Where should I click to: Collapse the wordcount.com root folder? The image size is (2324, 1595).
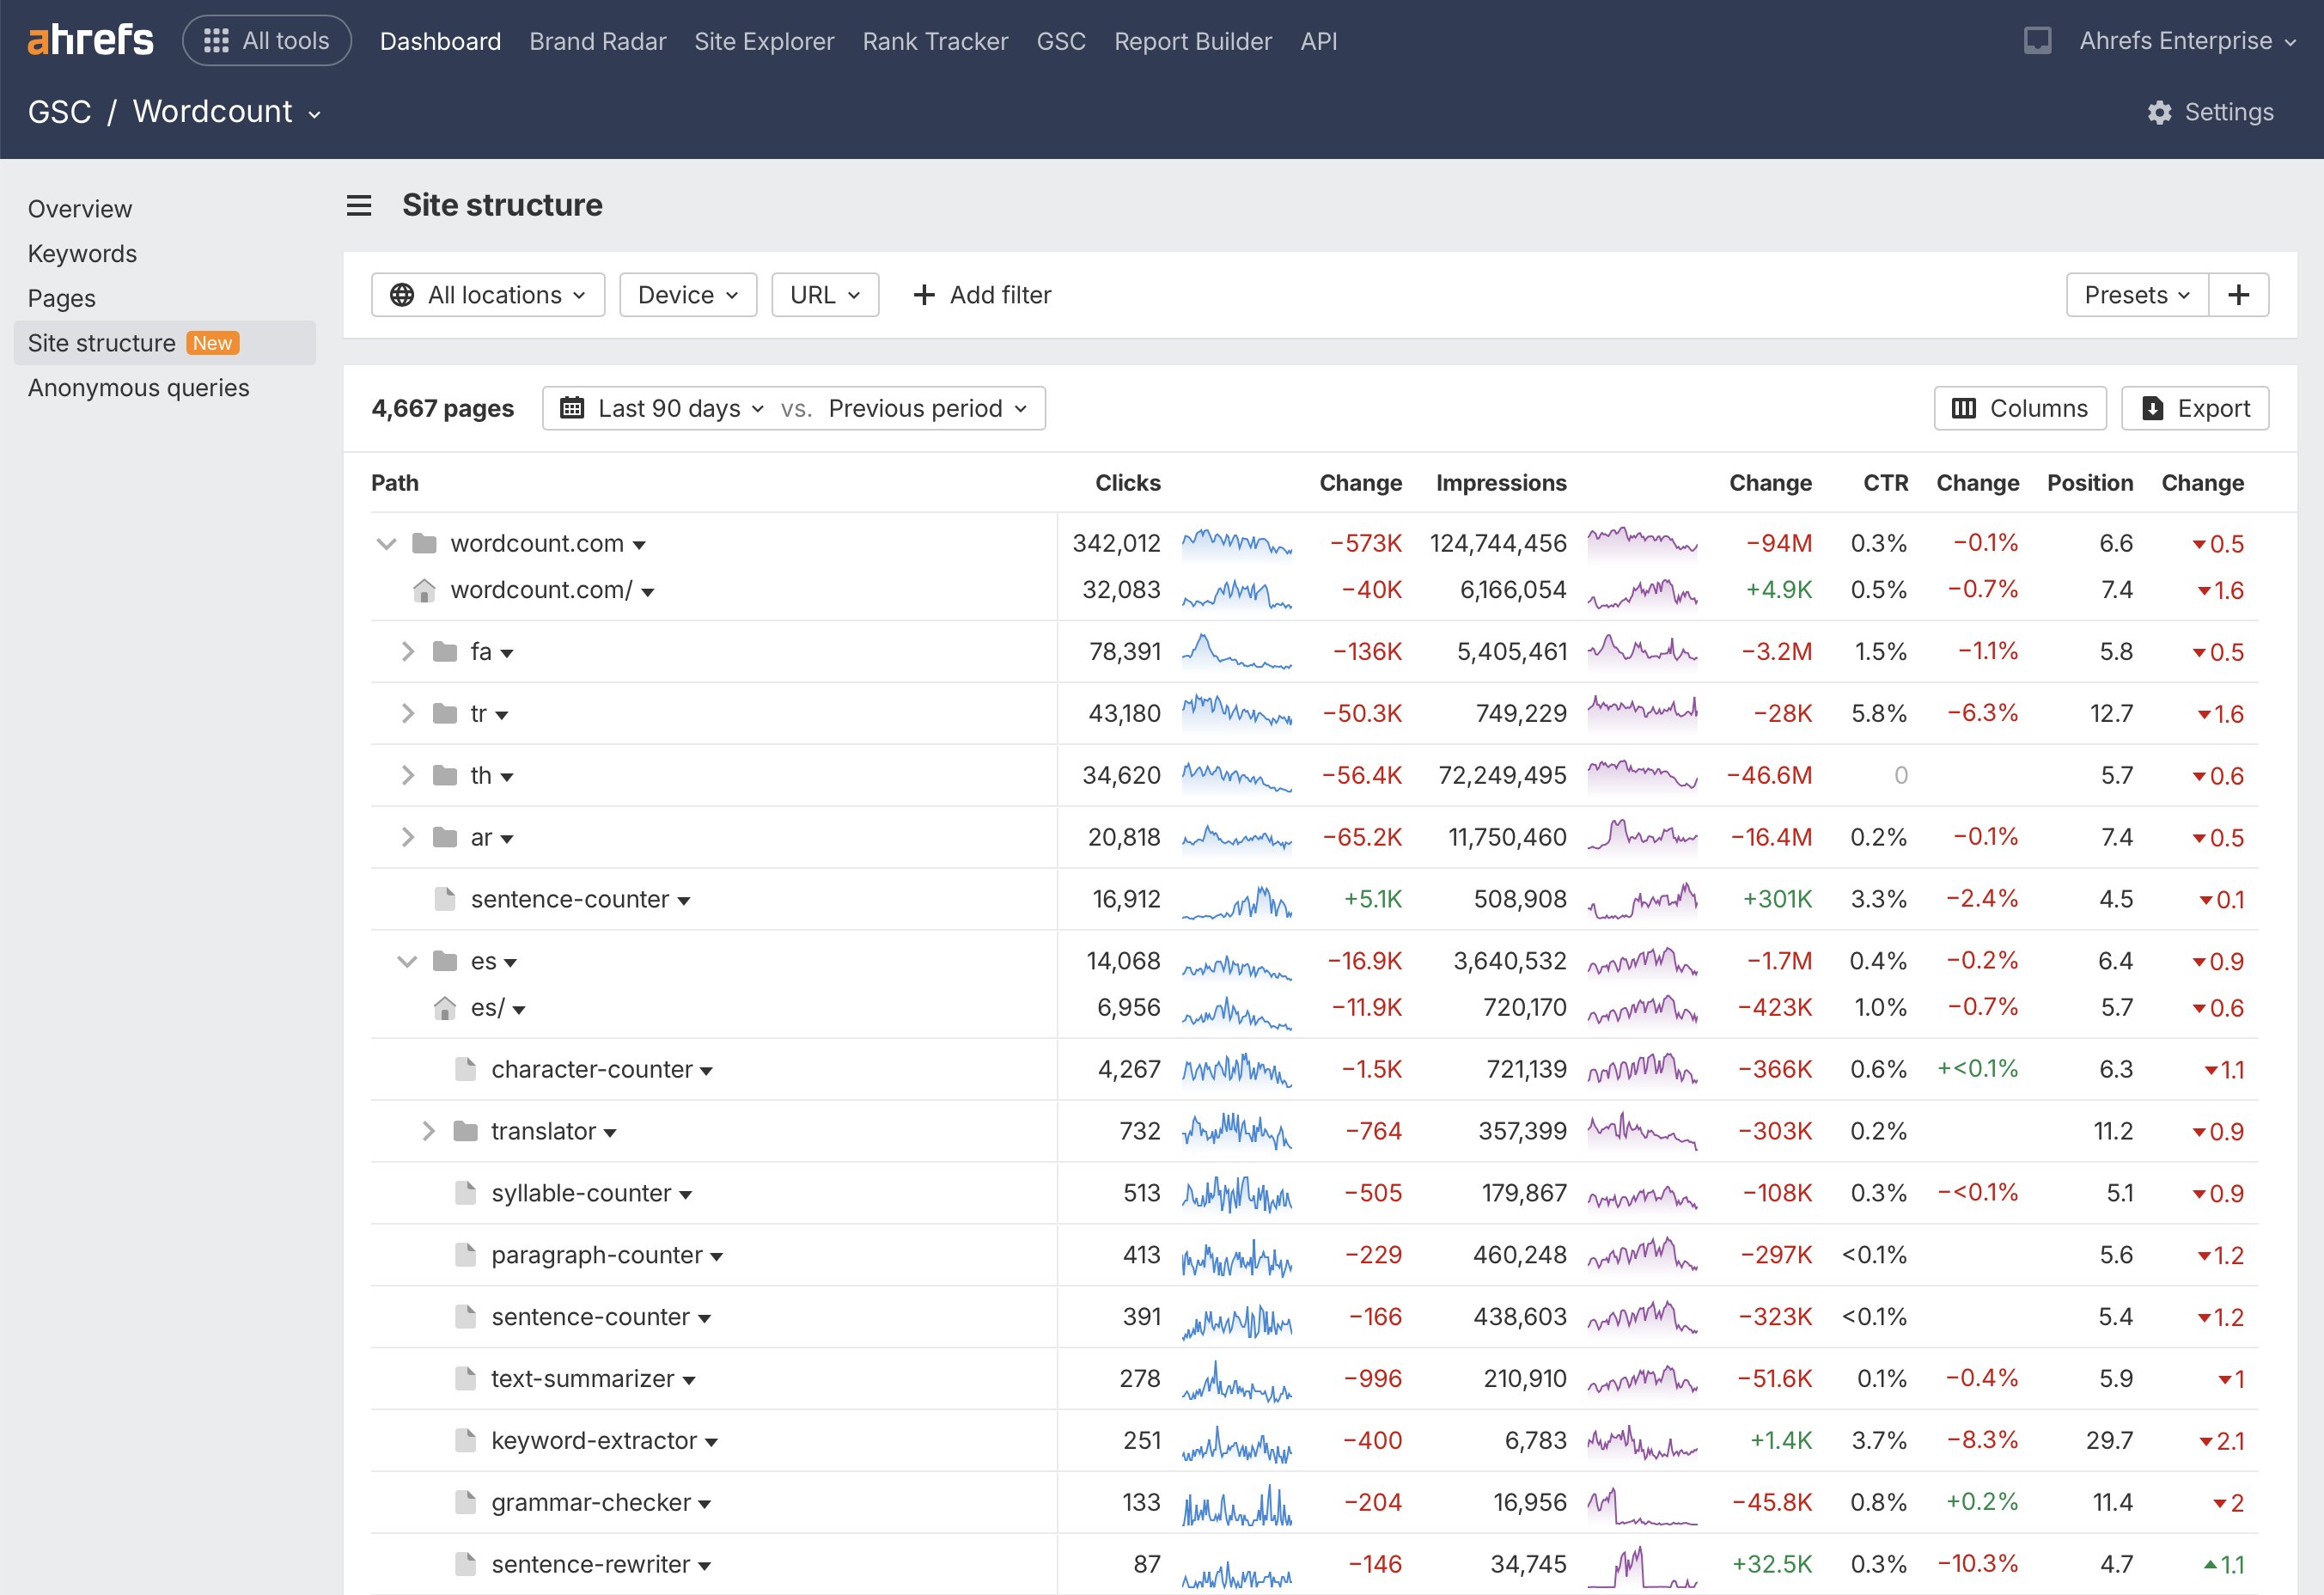pyautogui.click(x=386, y=544)
